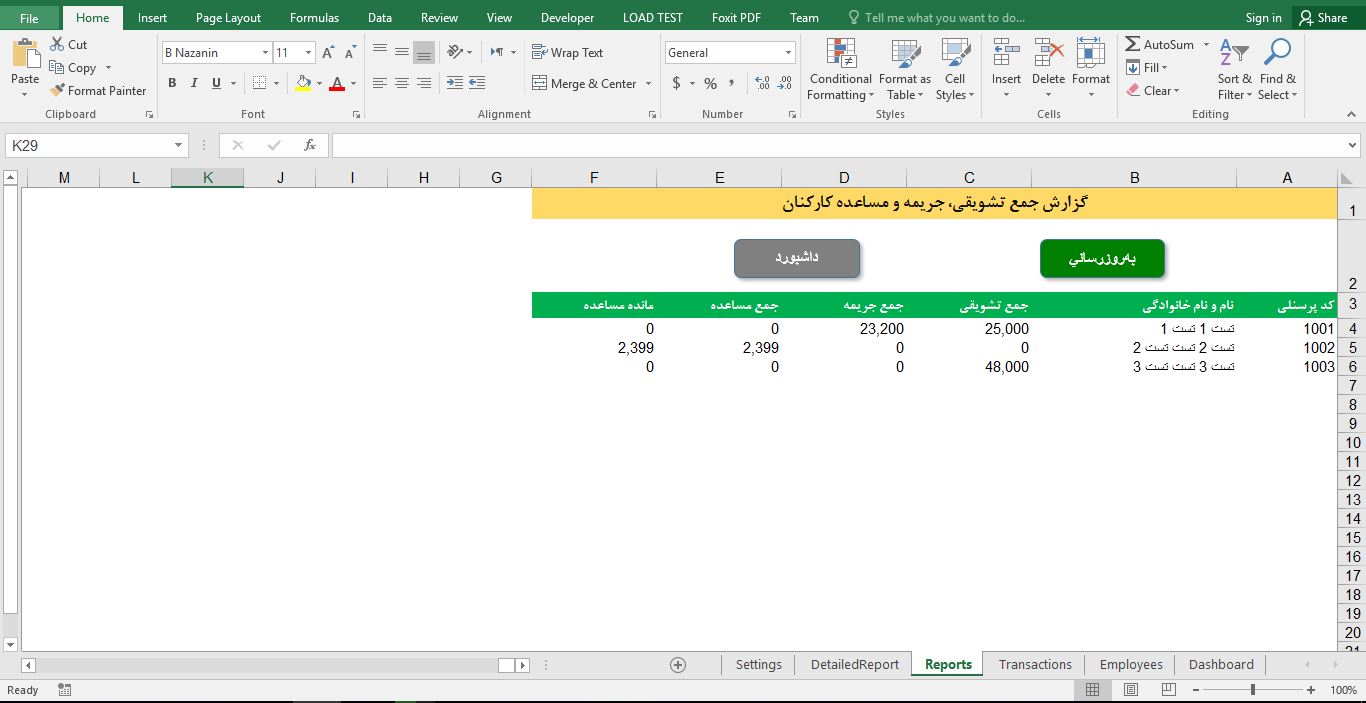The width and height of the screenshot is (1366, 703).
Task: Open the Formulas ribbon tab
Action: [314, 17]
